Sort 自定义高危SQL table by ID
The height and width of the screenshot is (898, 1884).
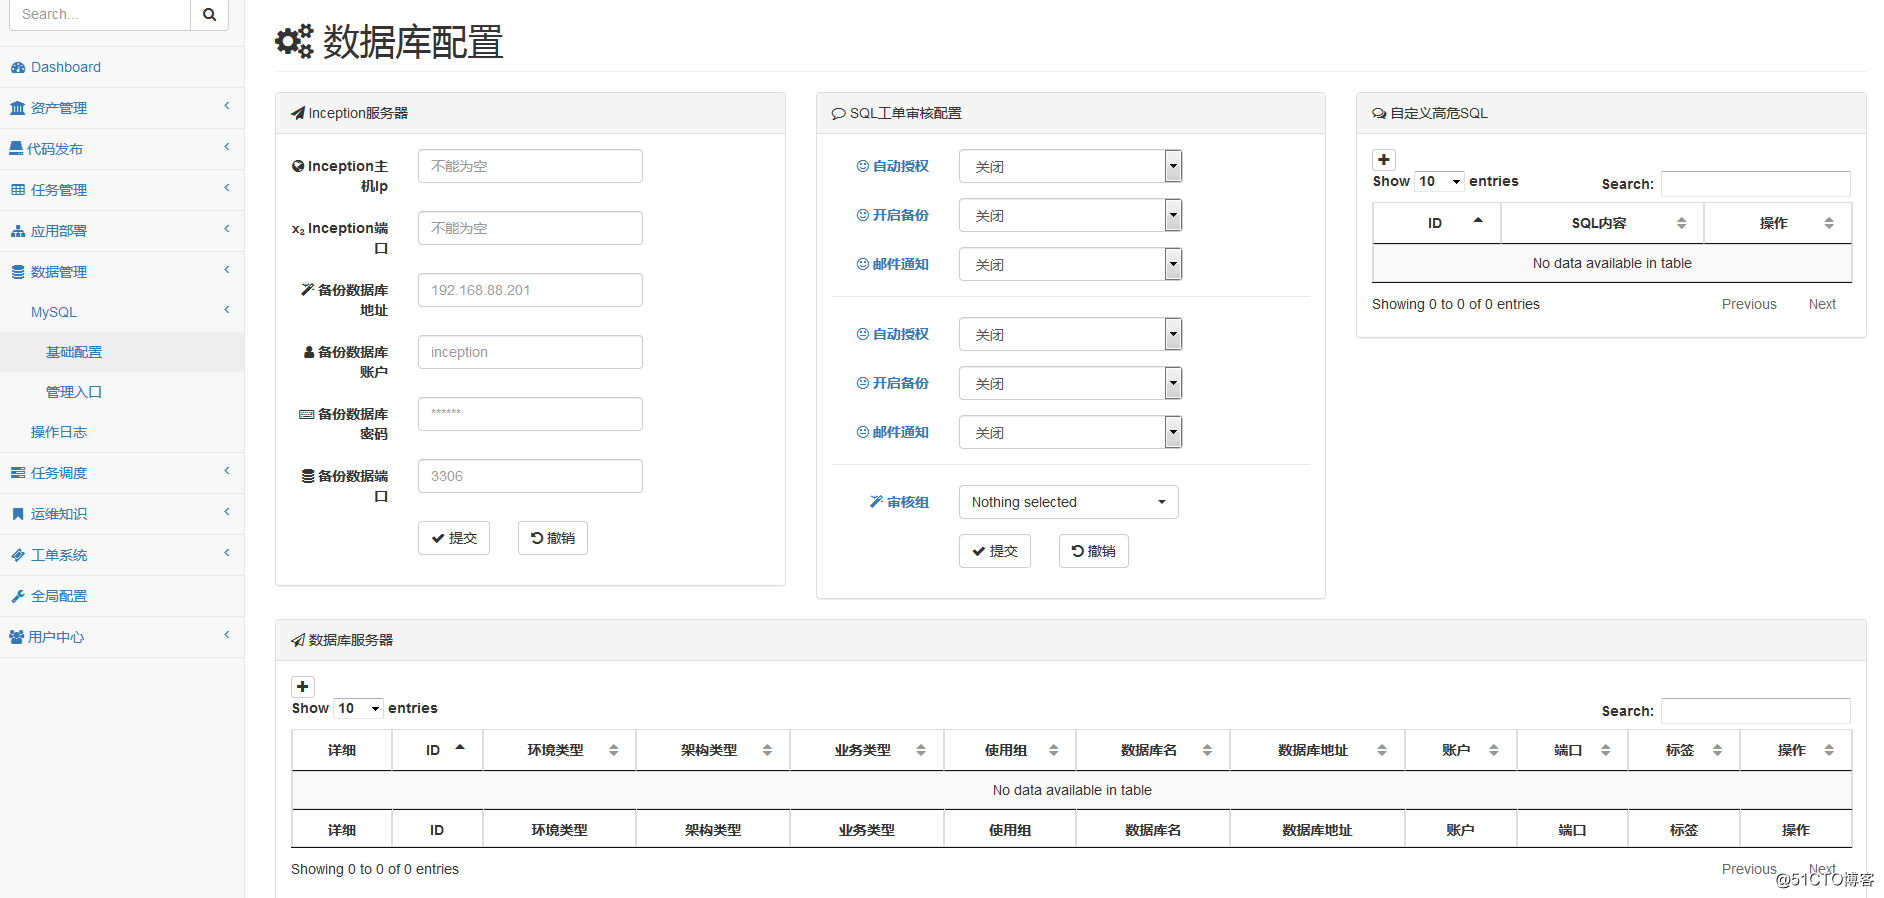pyautogui.click(x=1437, y=223)
